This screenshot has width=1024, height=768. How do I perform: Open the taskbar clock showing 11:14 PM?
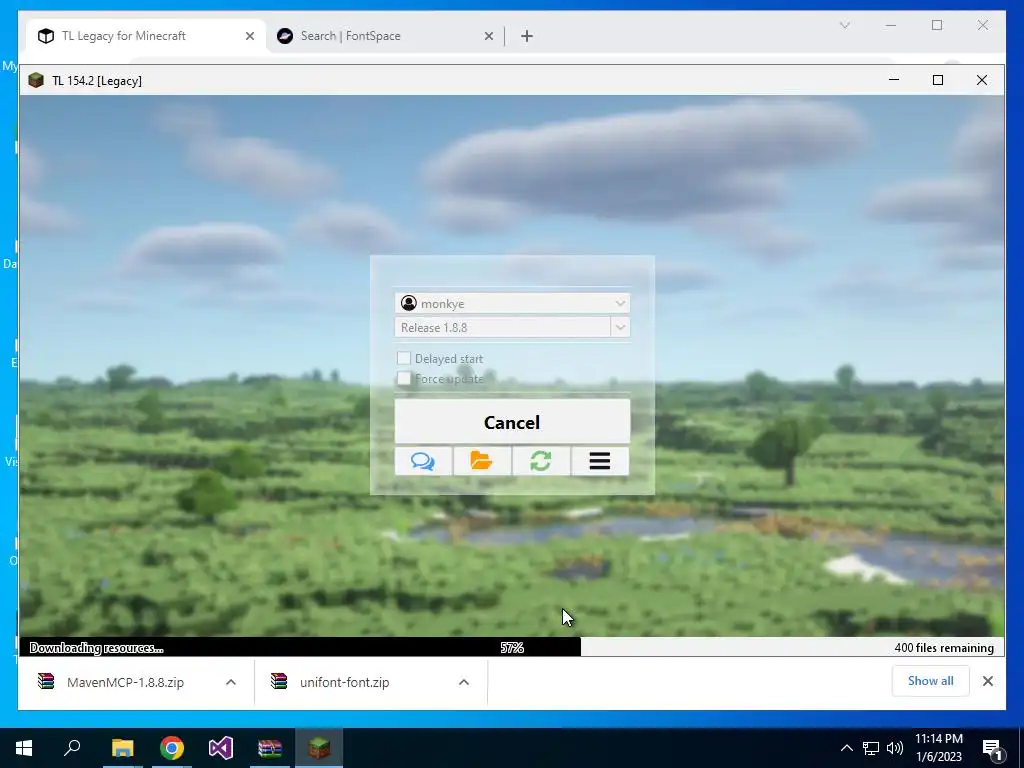938,748
